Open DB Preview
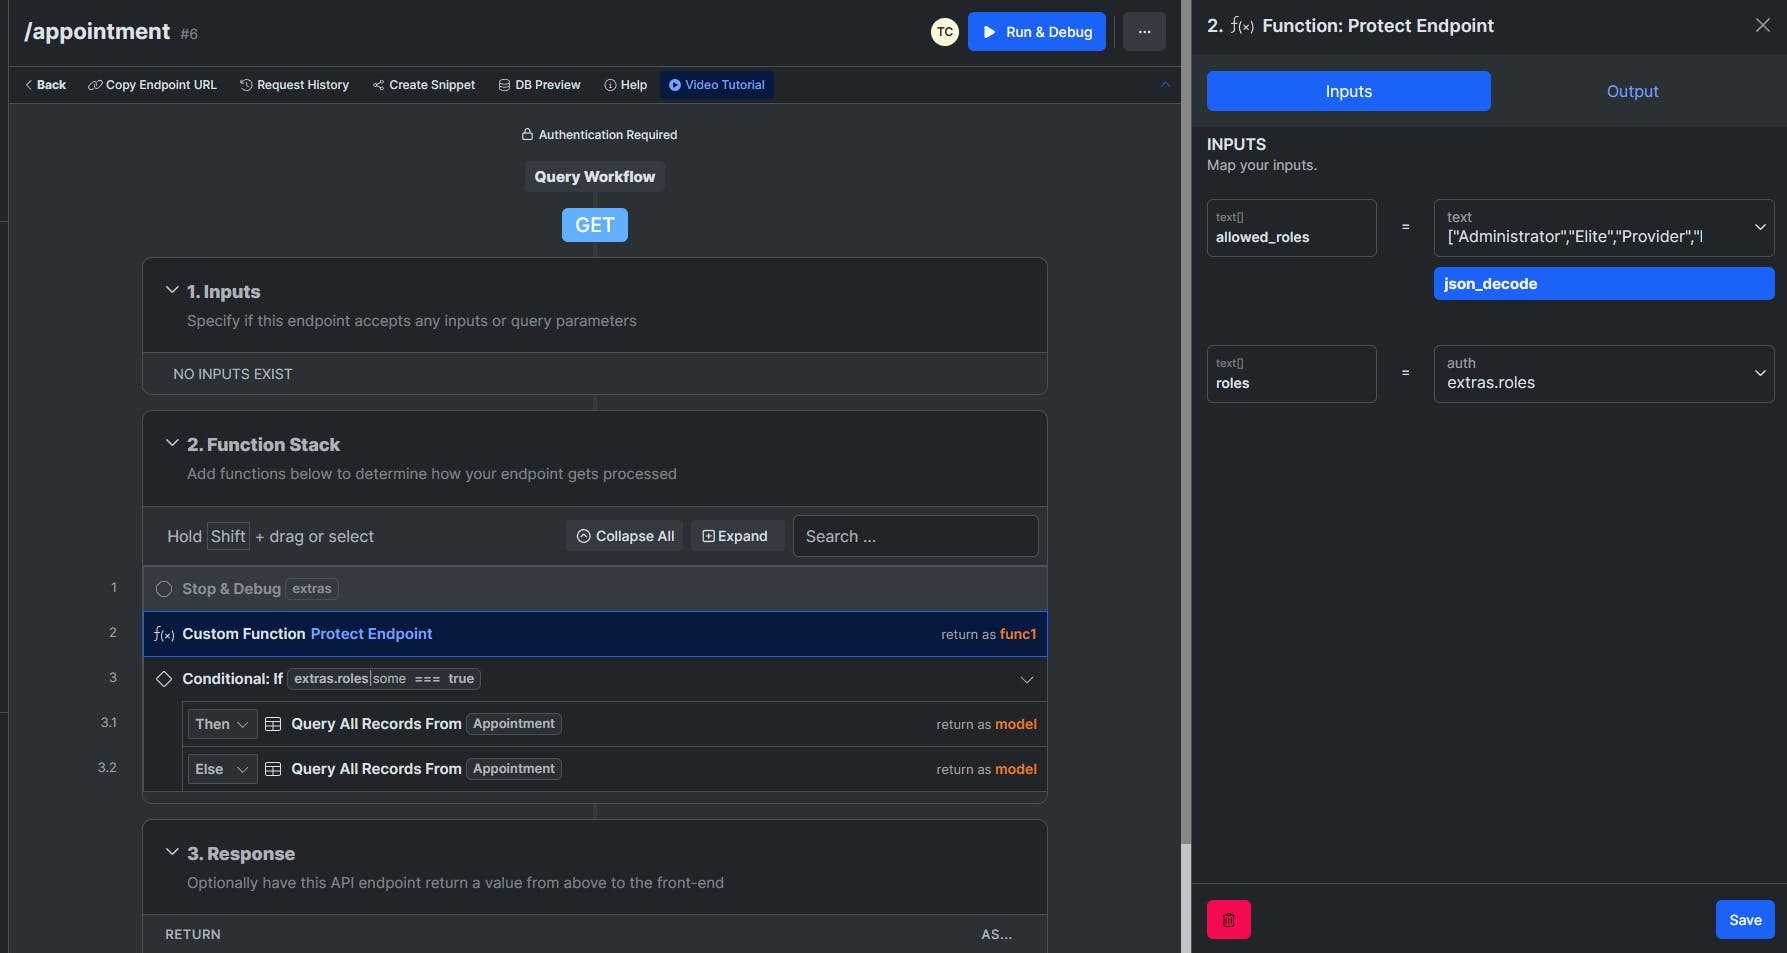The width and height of the screenshot is (1787, 953). coord(540,85)
